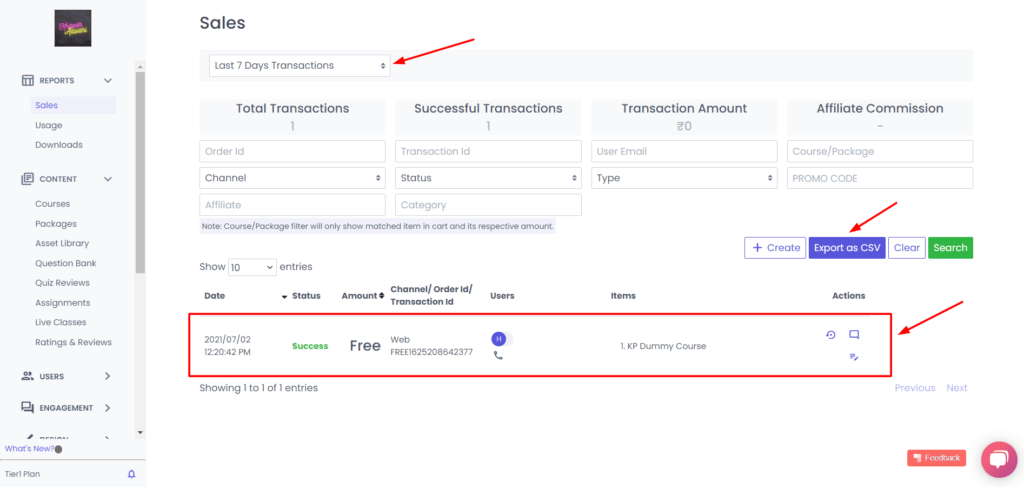Open the chat support bubble
This screenshot has height=487, width=1024.
pos(998,459)
